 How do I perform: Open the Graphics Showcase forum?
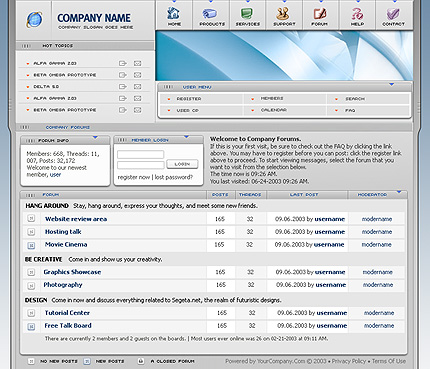click(72, 272)
